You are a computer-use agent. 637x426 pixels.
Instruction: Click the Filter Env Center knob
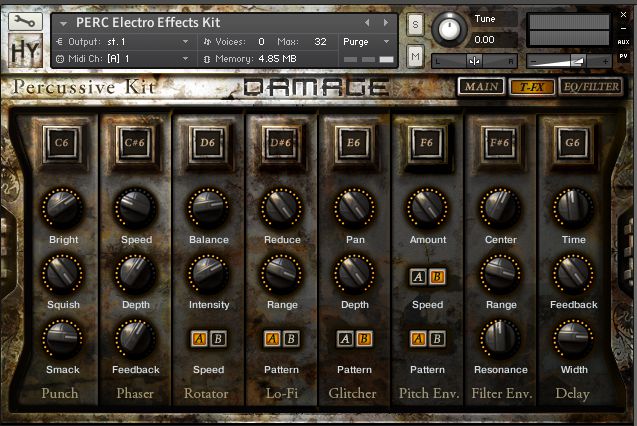pyautogui.click(x=500, y=208)
